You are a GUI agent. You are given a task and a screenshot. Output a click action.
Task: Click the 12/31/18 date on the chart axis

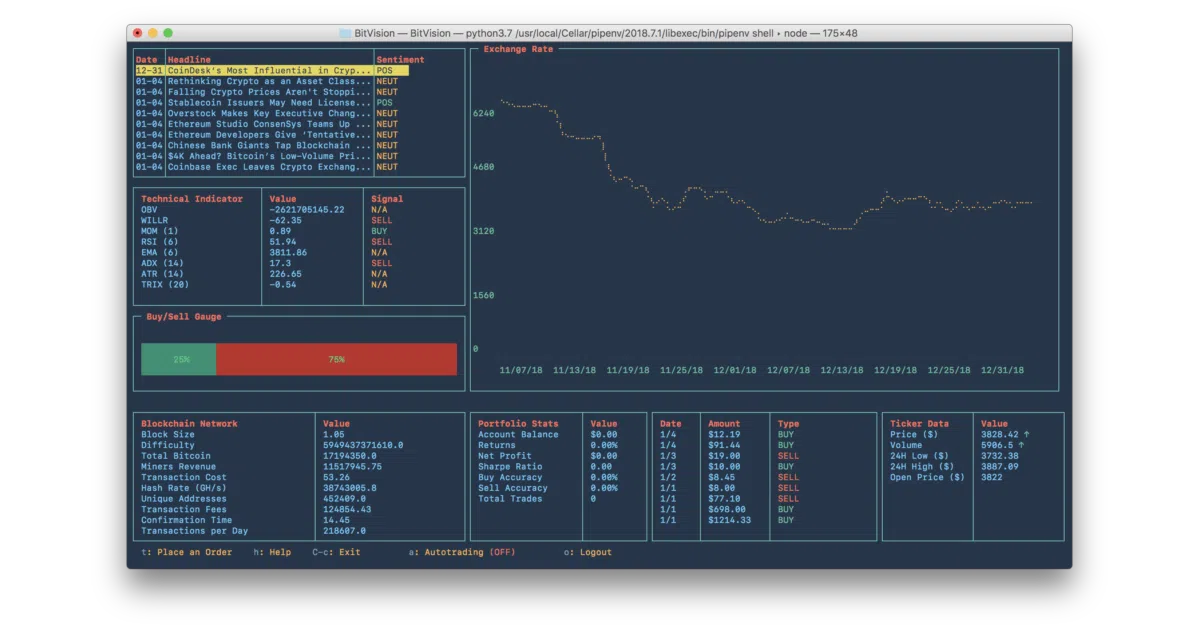(x=1003, y=370)
